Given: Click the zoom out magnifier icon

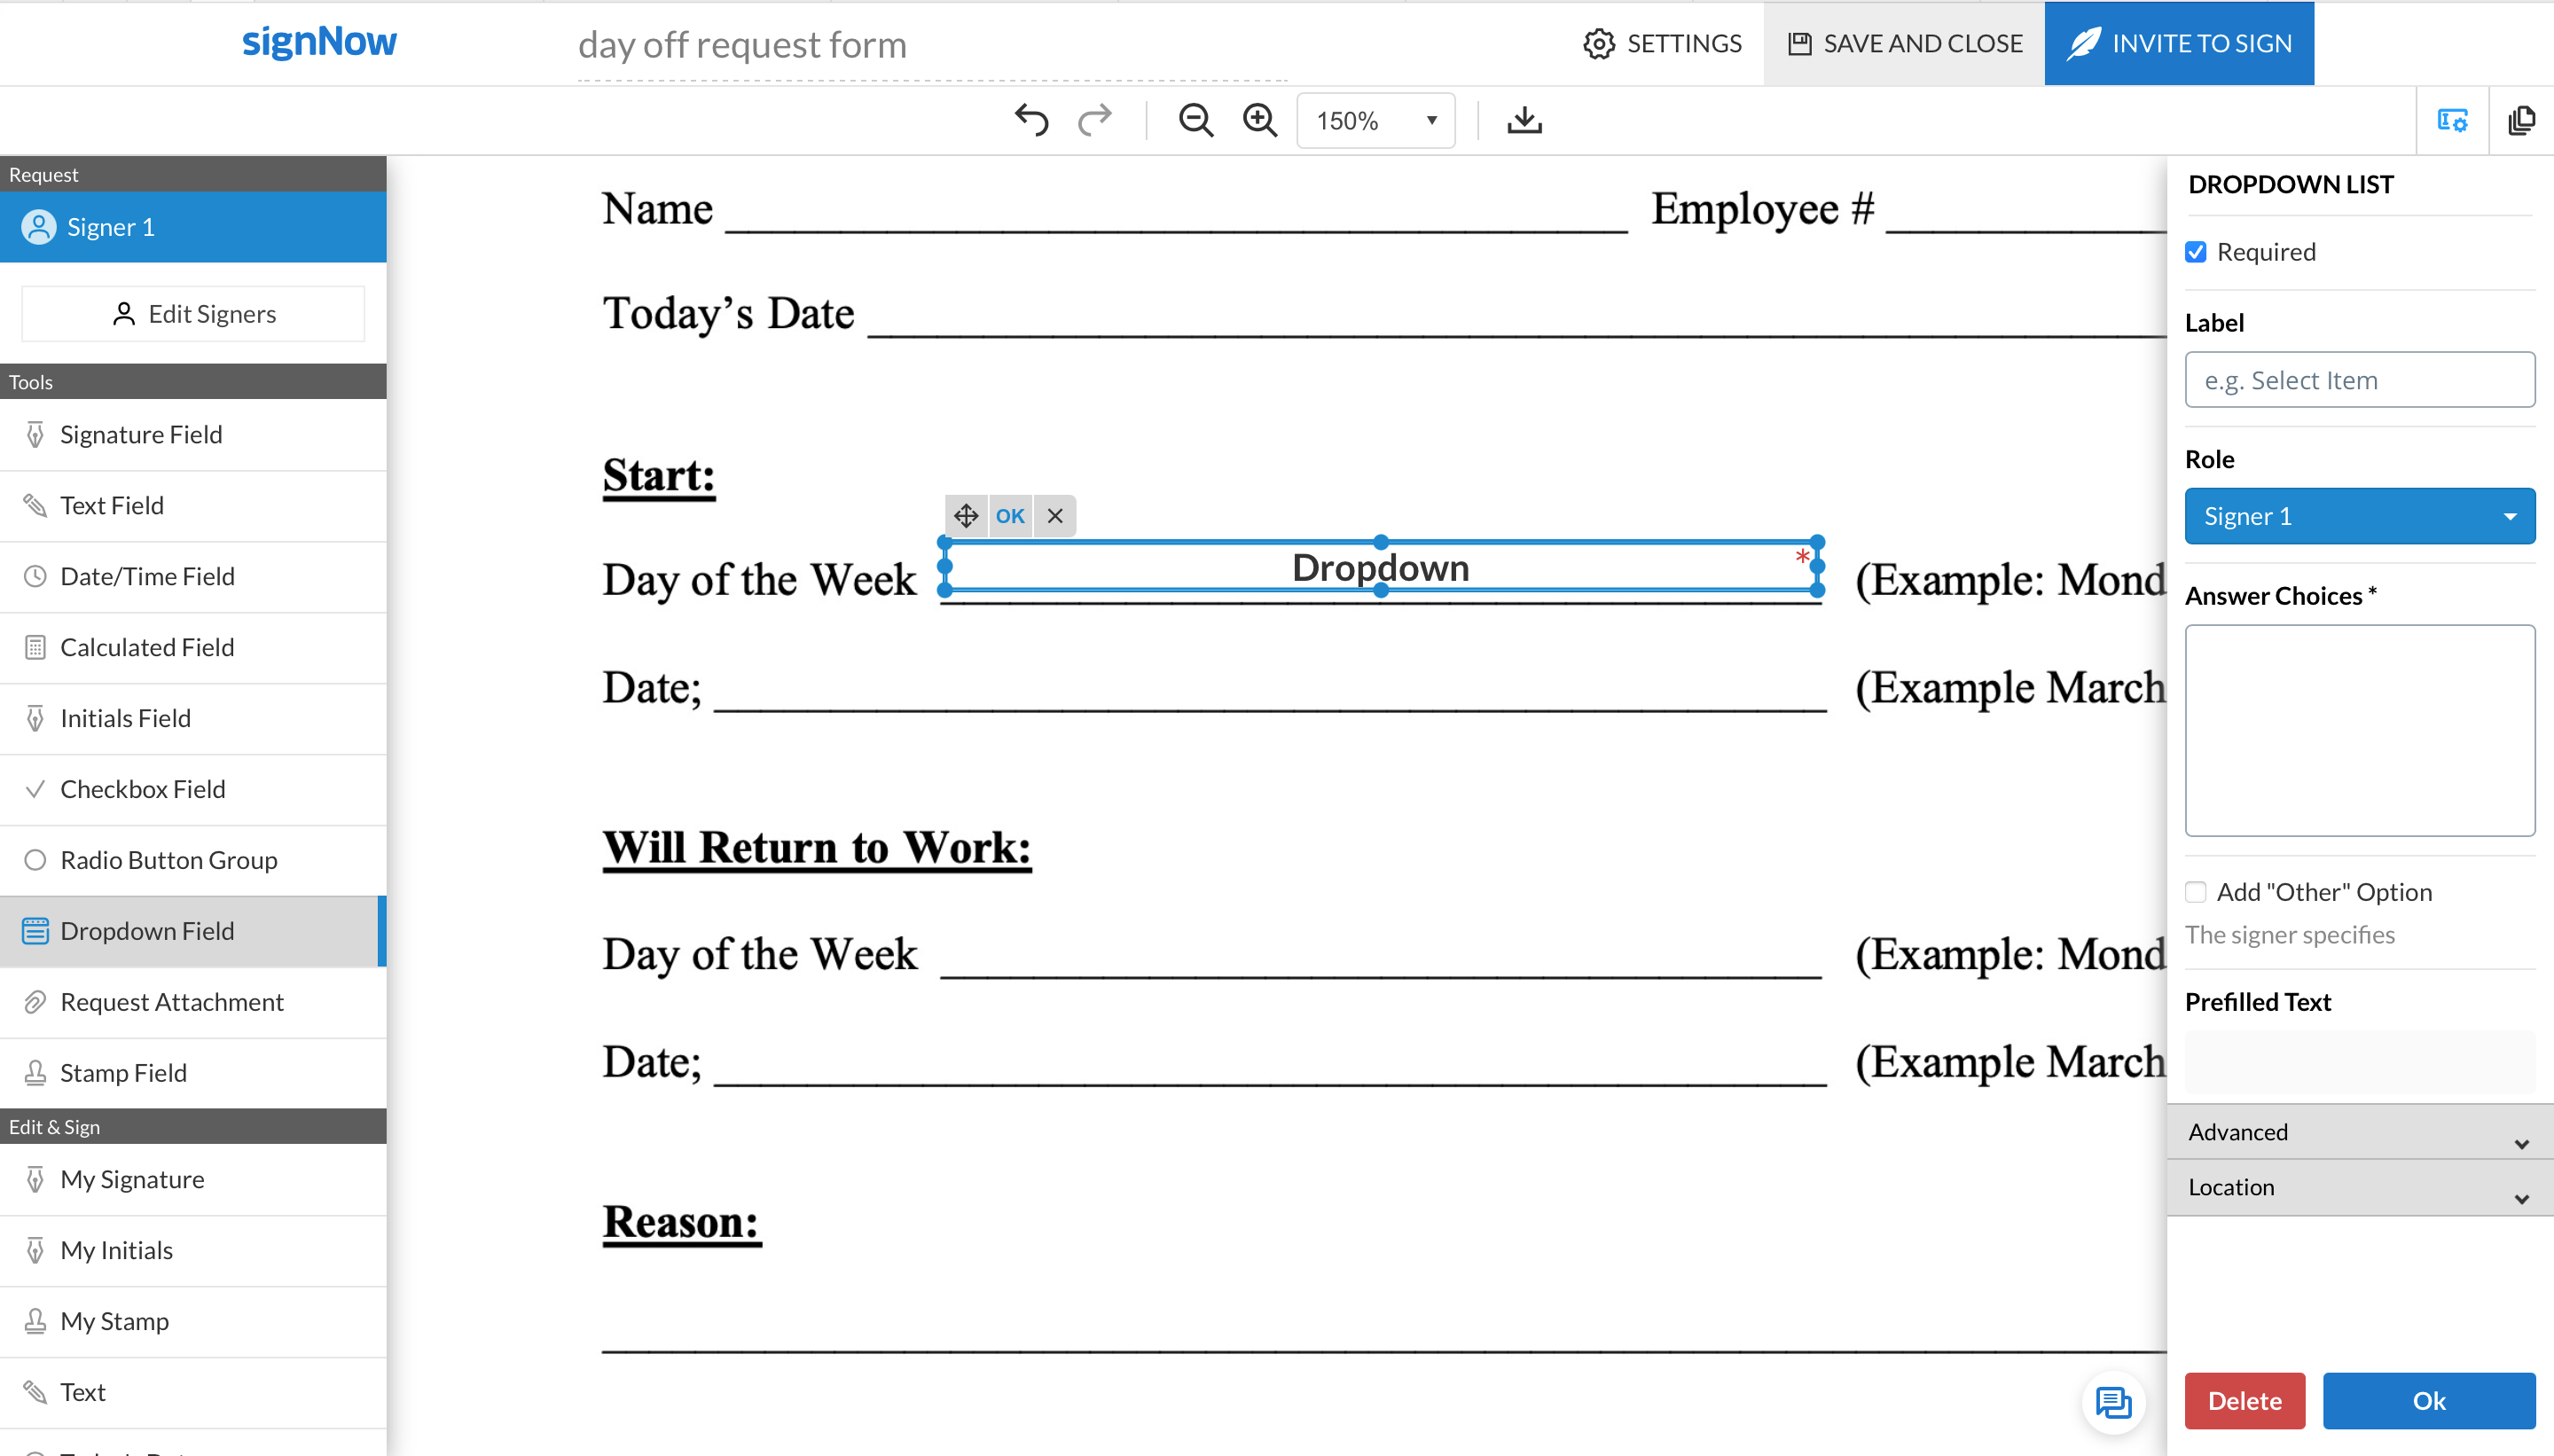Looking at the screenshot, I should click(1195, 120).
